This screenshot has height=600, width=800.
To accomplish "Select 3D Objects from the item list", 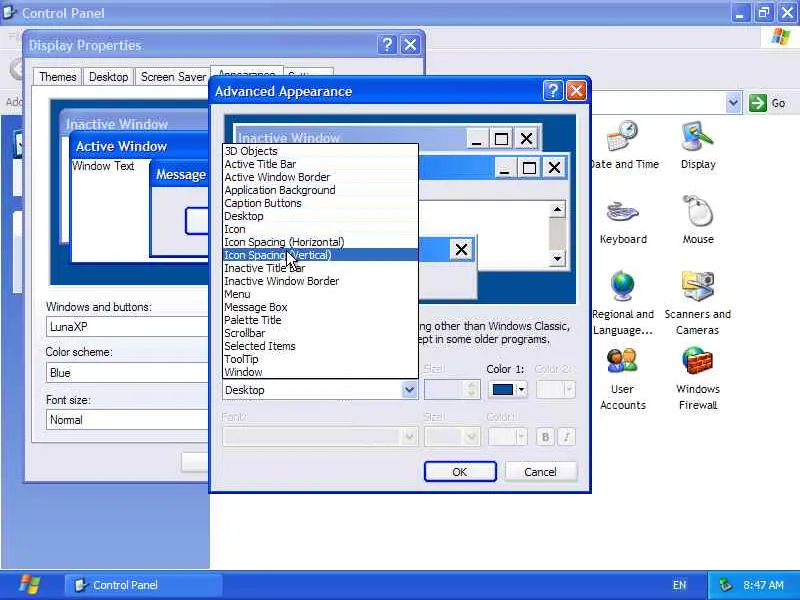I will tap(320, 151).
